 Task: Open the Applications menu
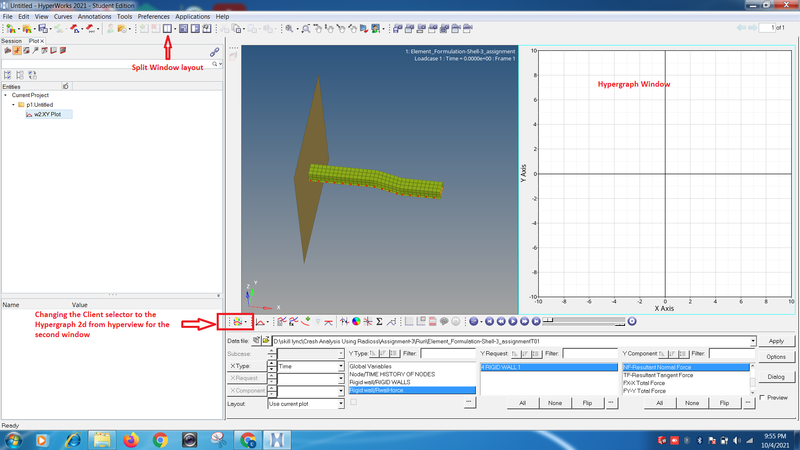tap(192, 16)
